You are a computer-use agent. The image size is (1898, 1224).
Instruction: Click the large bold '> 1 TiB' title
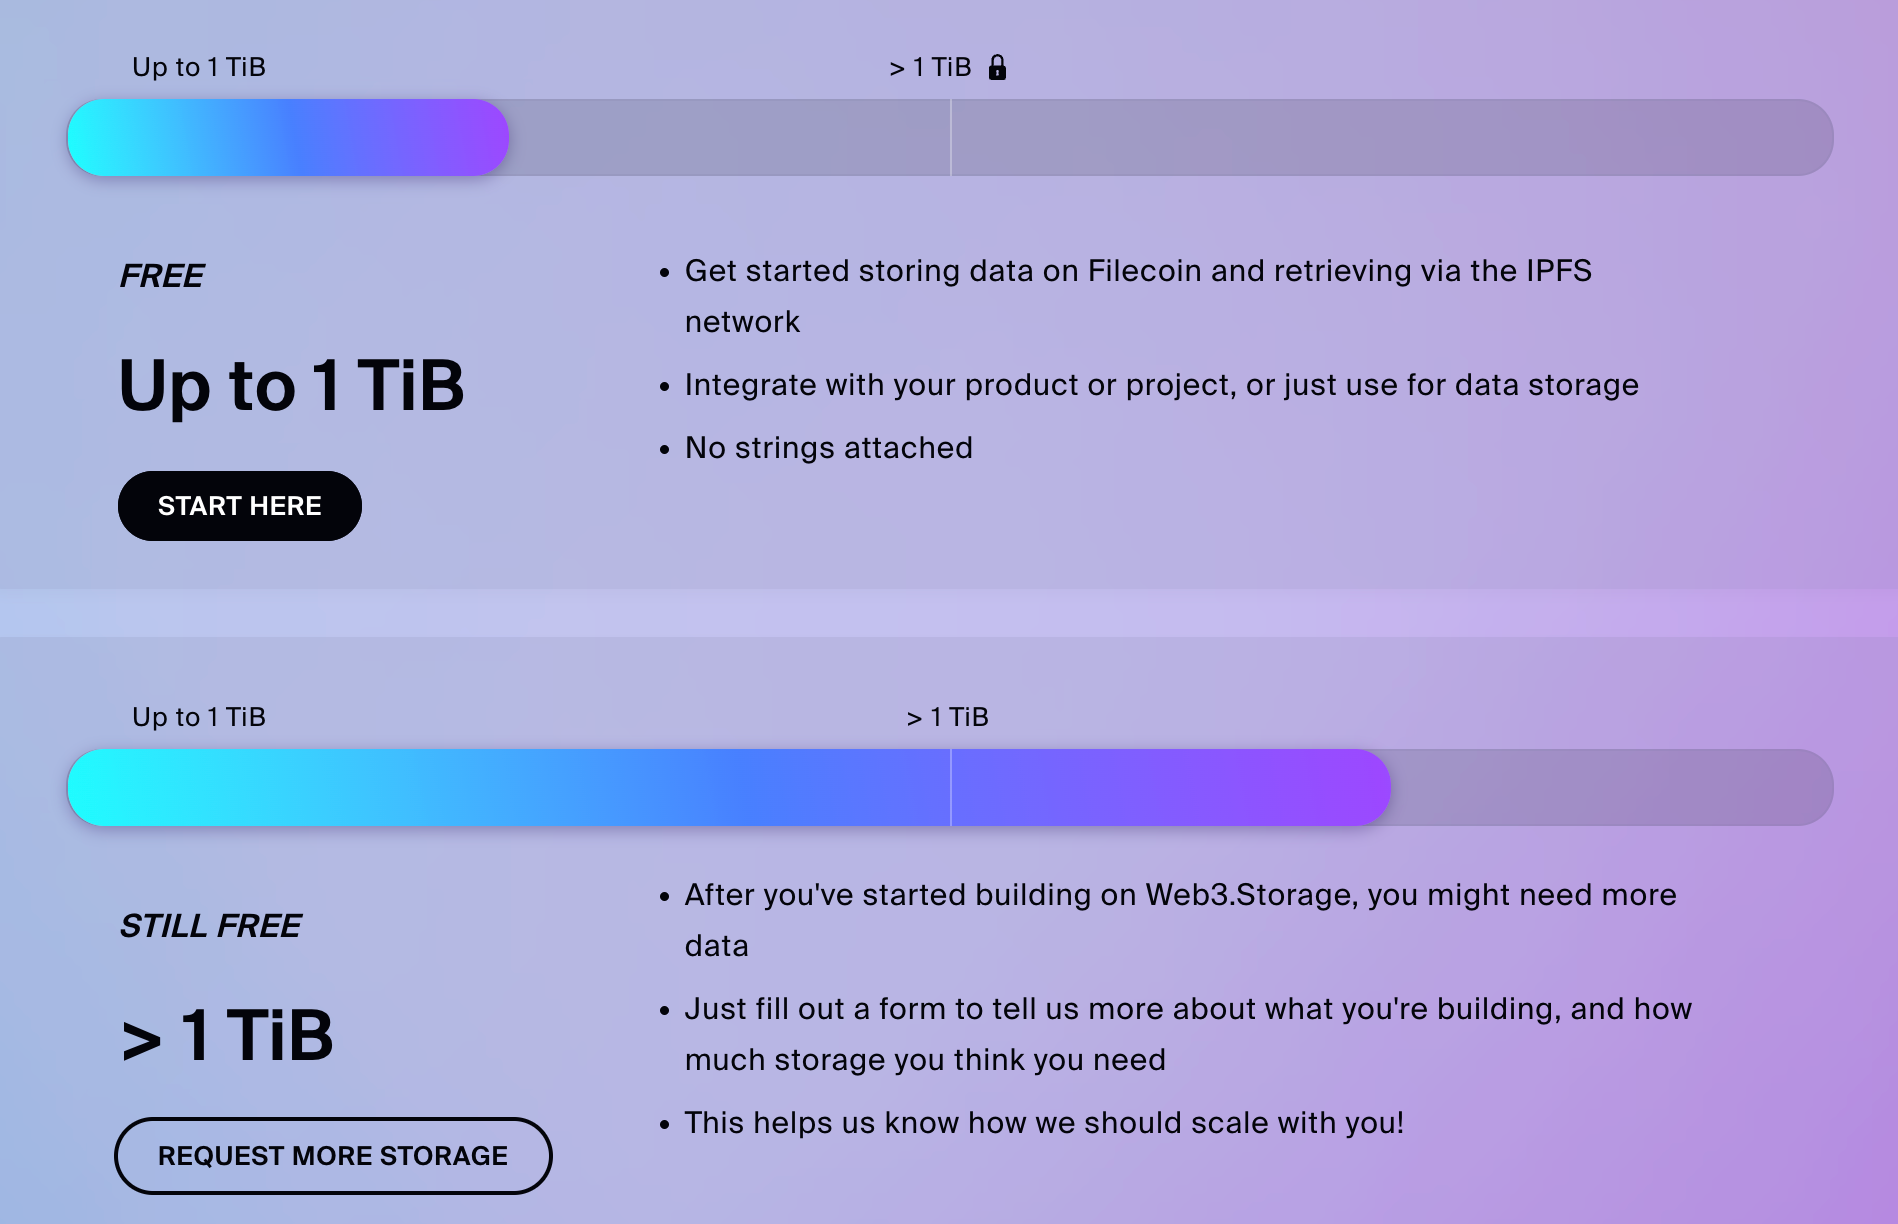point(227,1035)
